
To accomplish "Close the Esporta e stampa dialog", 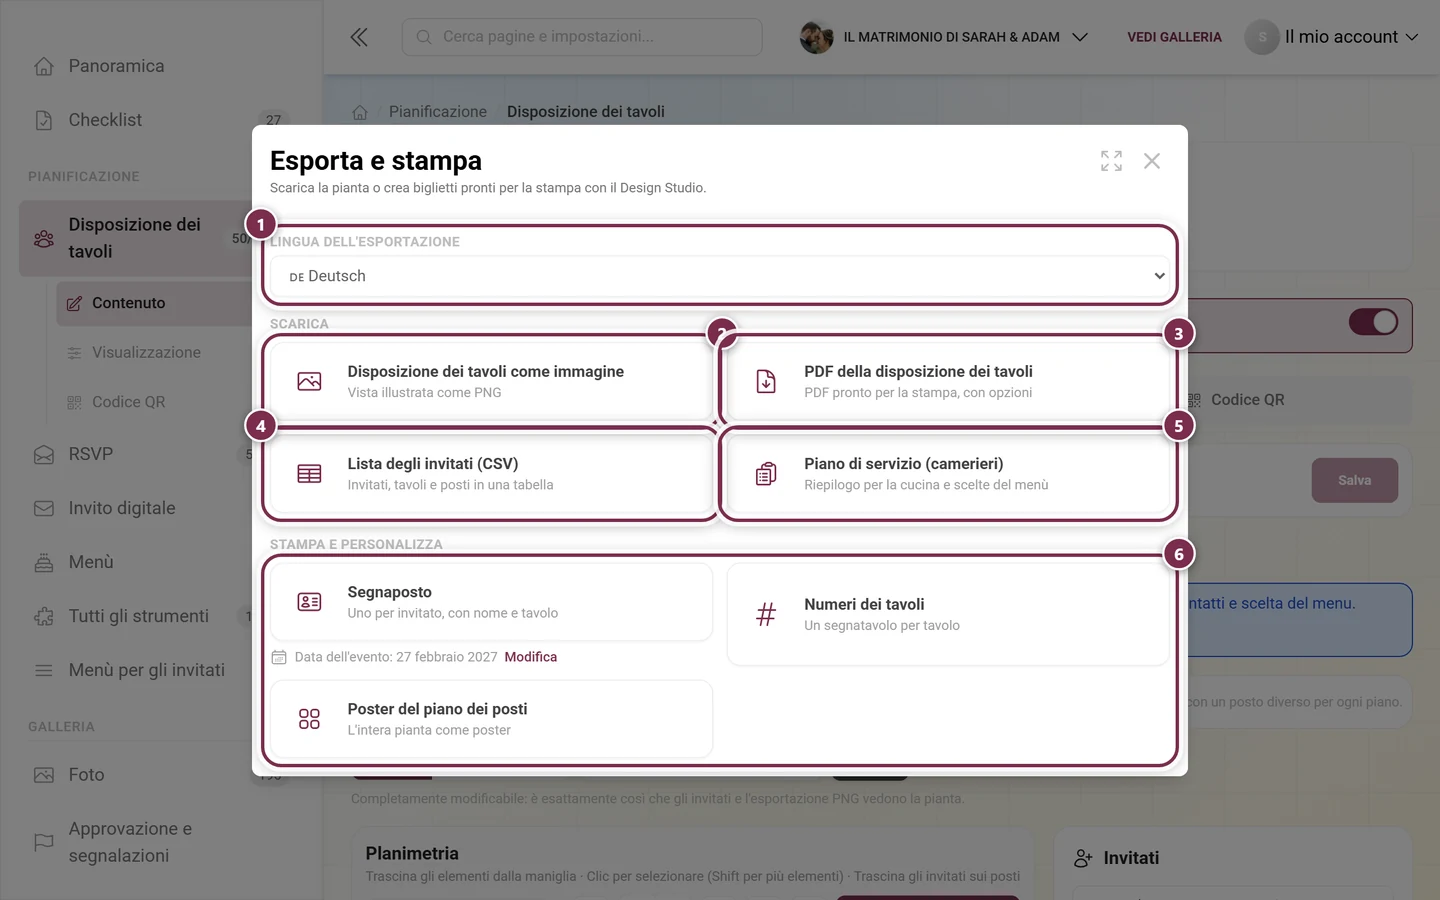I will pos(1152,161).
